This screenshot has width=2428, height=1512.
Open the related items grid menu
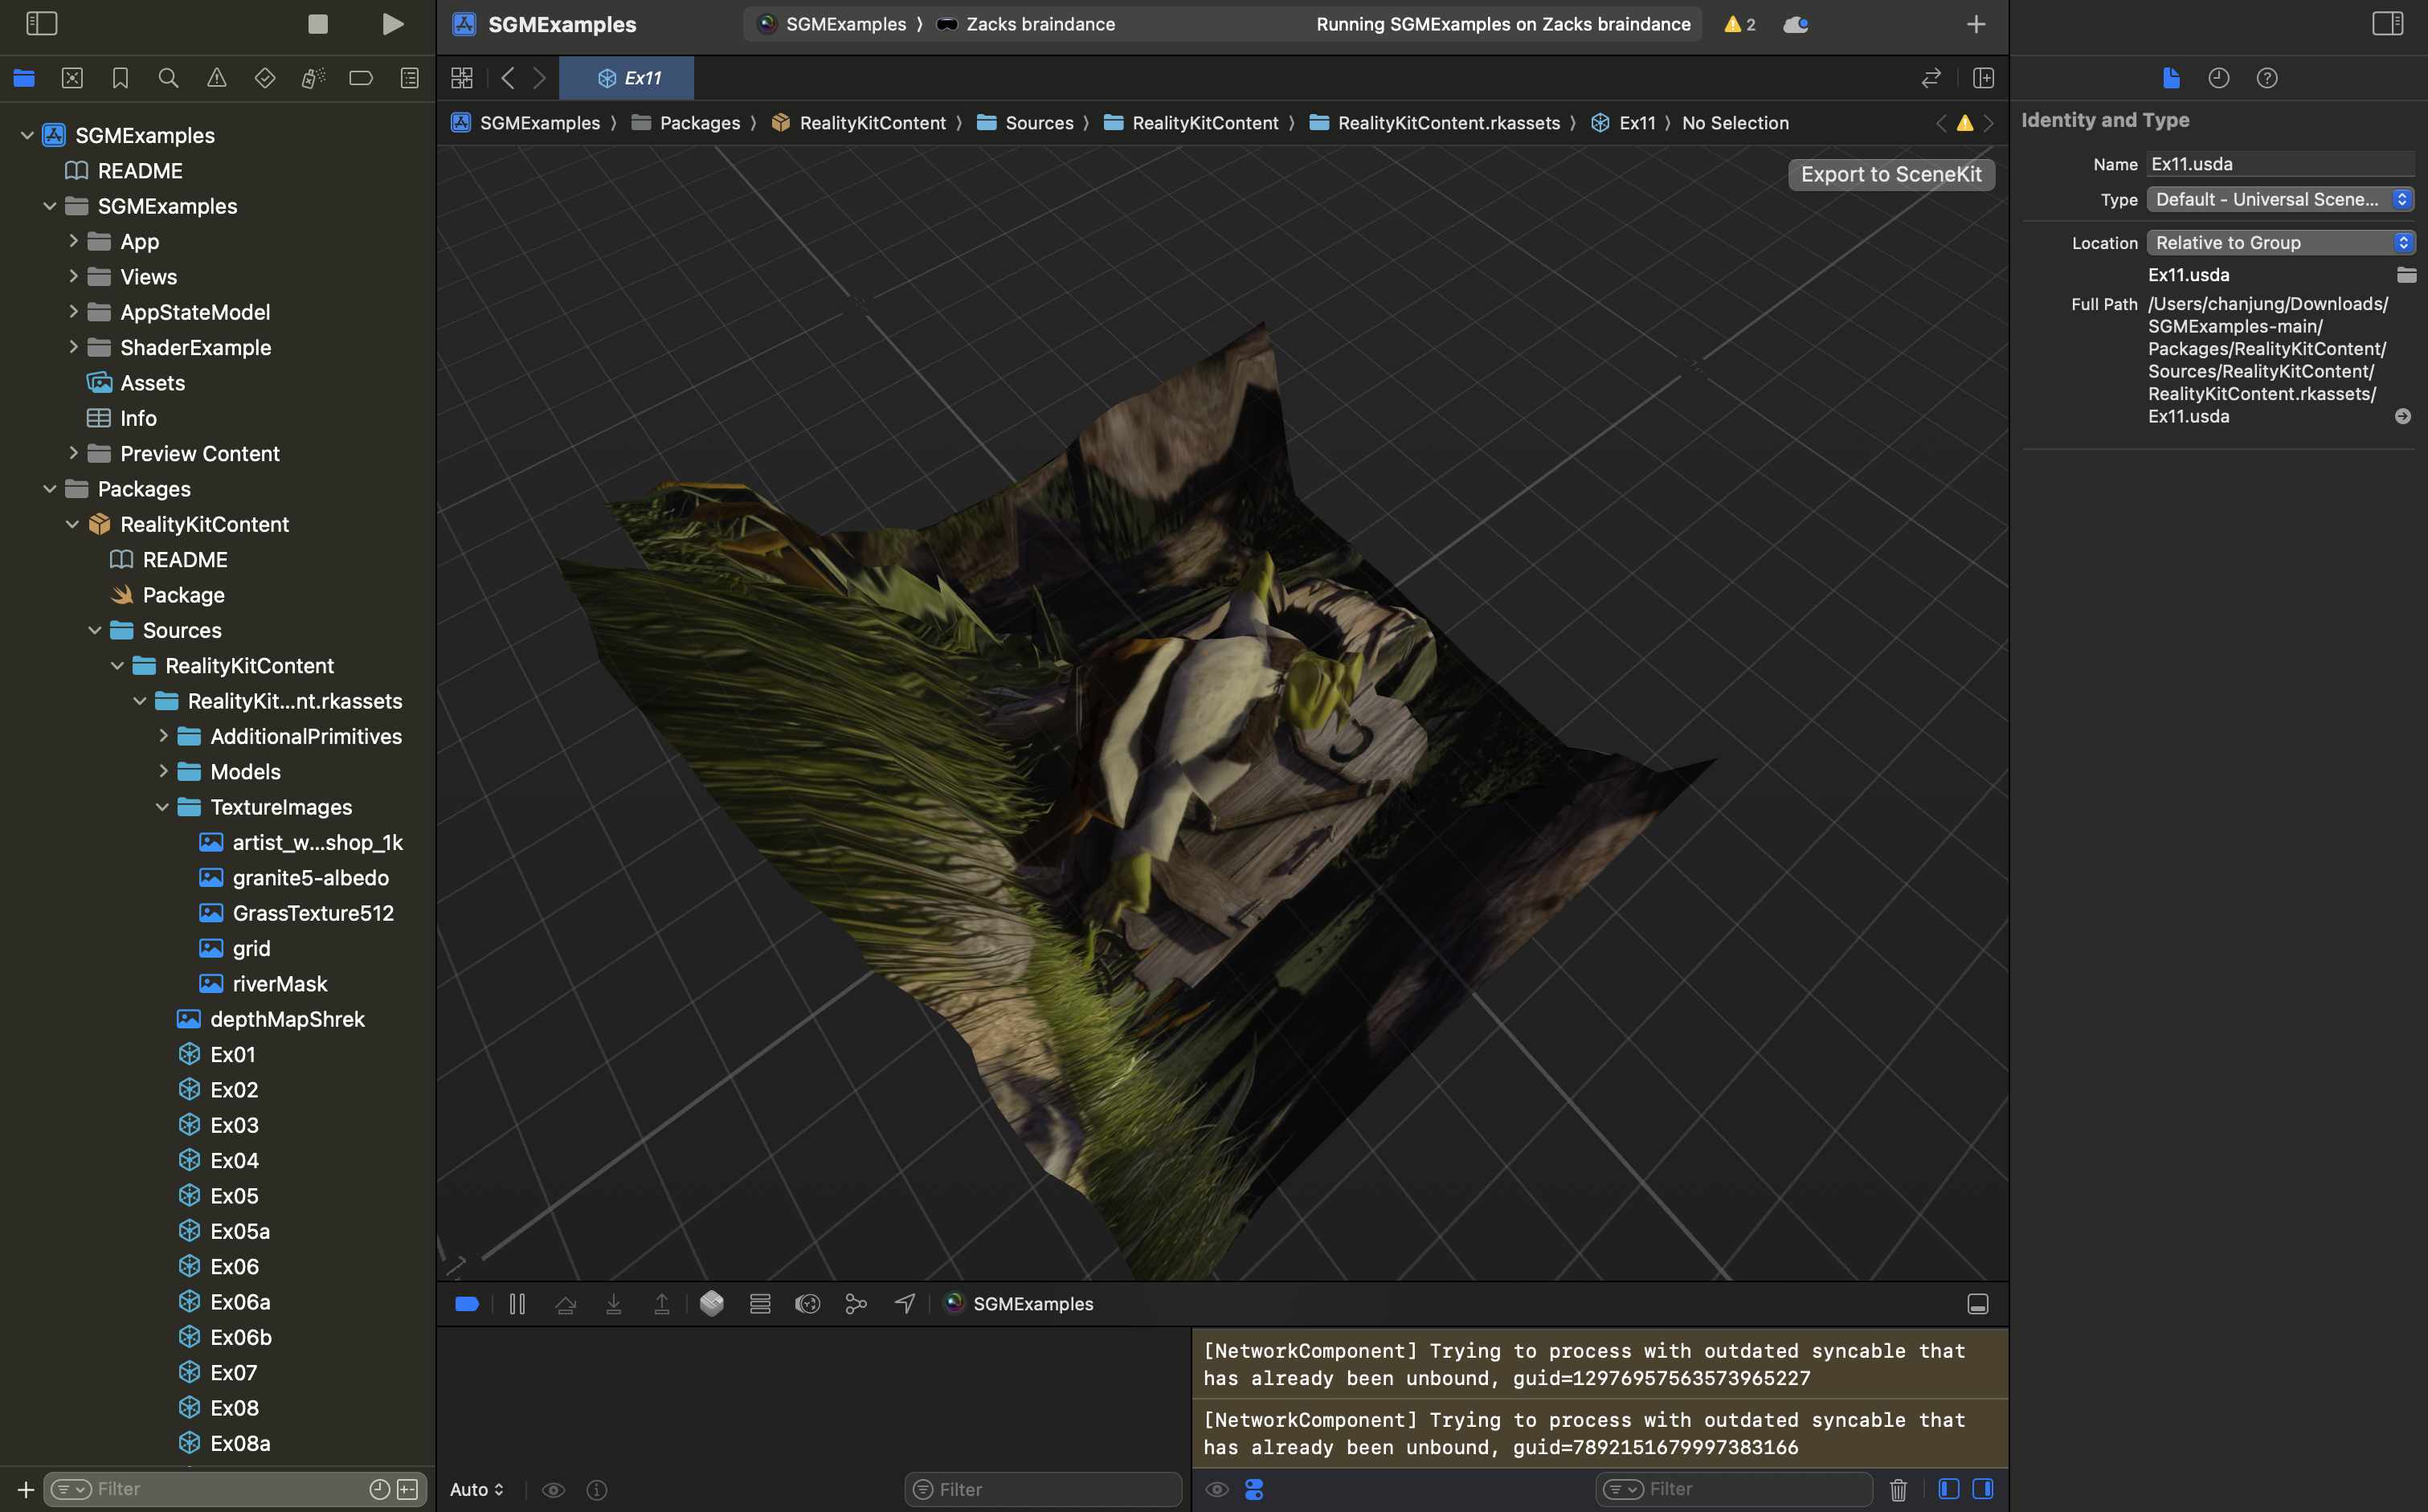[x=462, y=78]
